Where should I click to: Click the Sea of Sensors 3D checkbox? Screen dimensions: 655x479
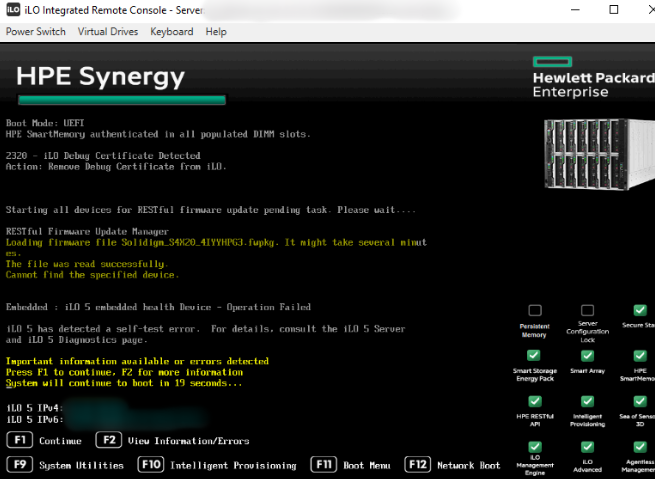click(x=640, y=401)
